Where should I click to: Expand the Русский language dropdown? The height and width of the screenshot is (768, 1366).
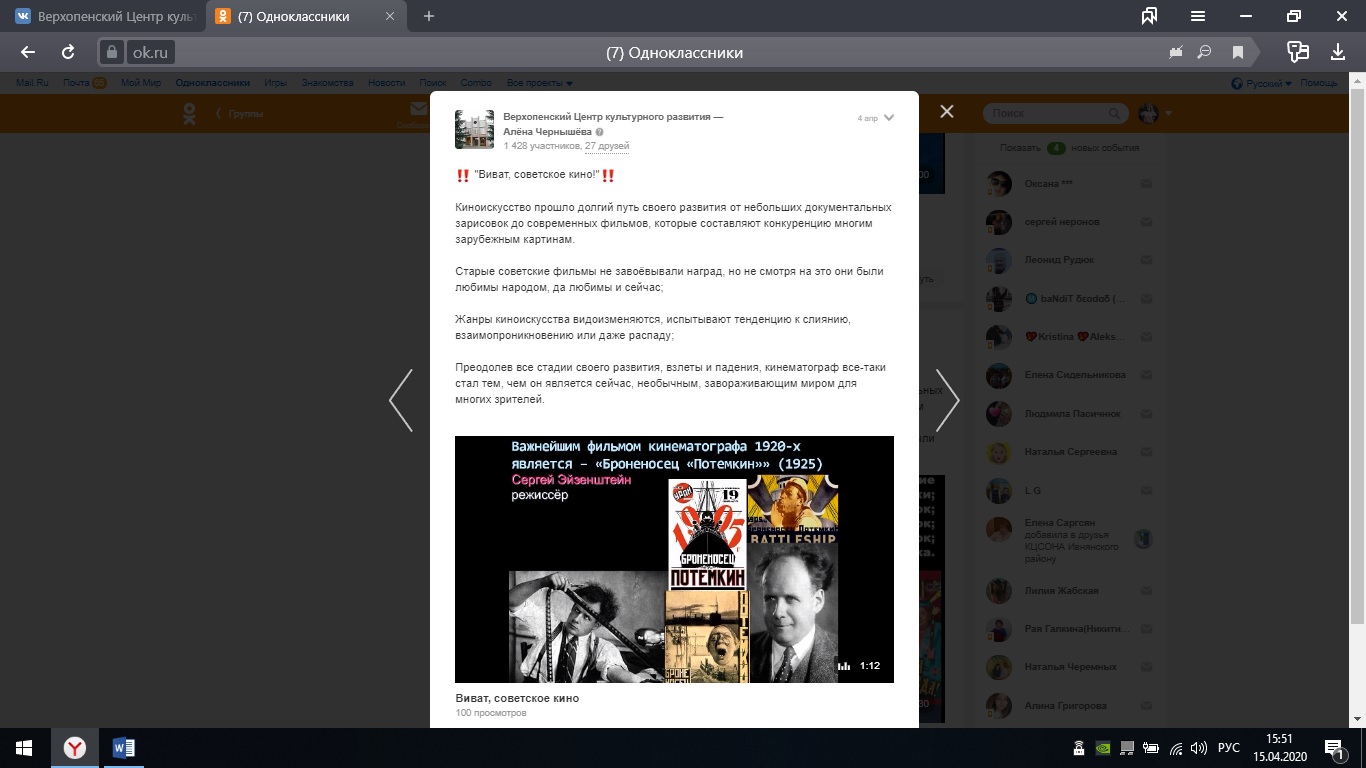(1262, 83)
